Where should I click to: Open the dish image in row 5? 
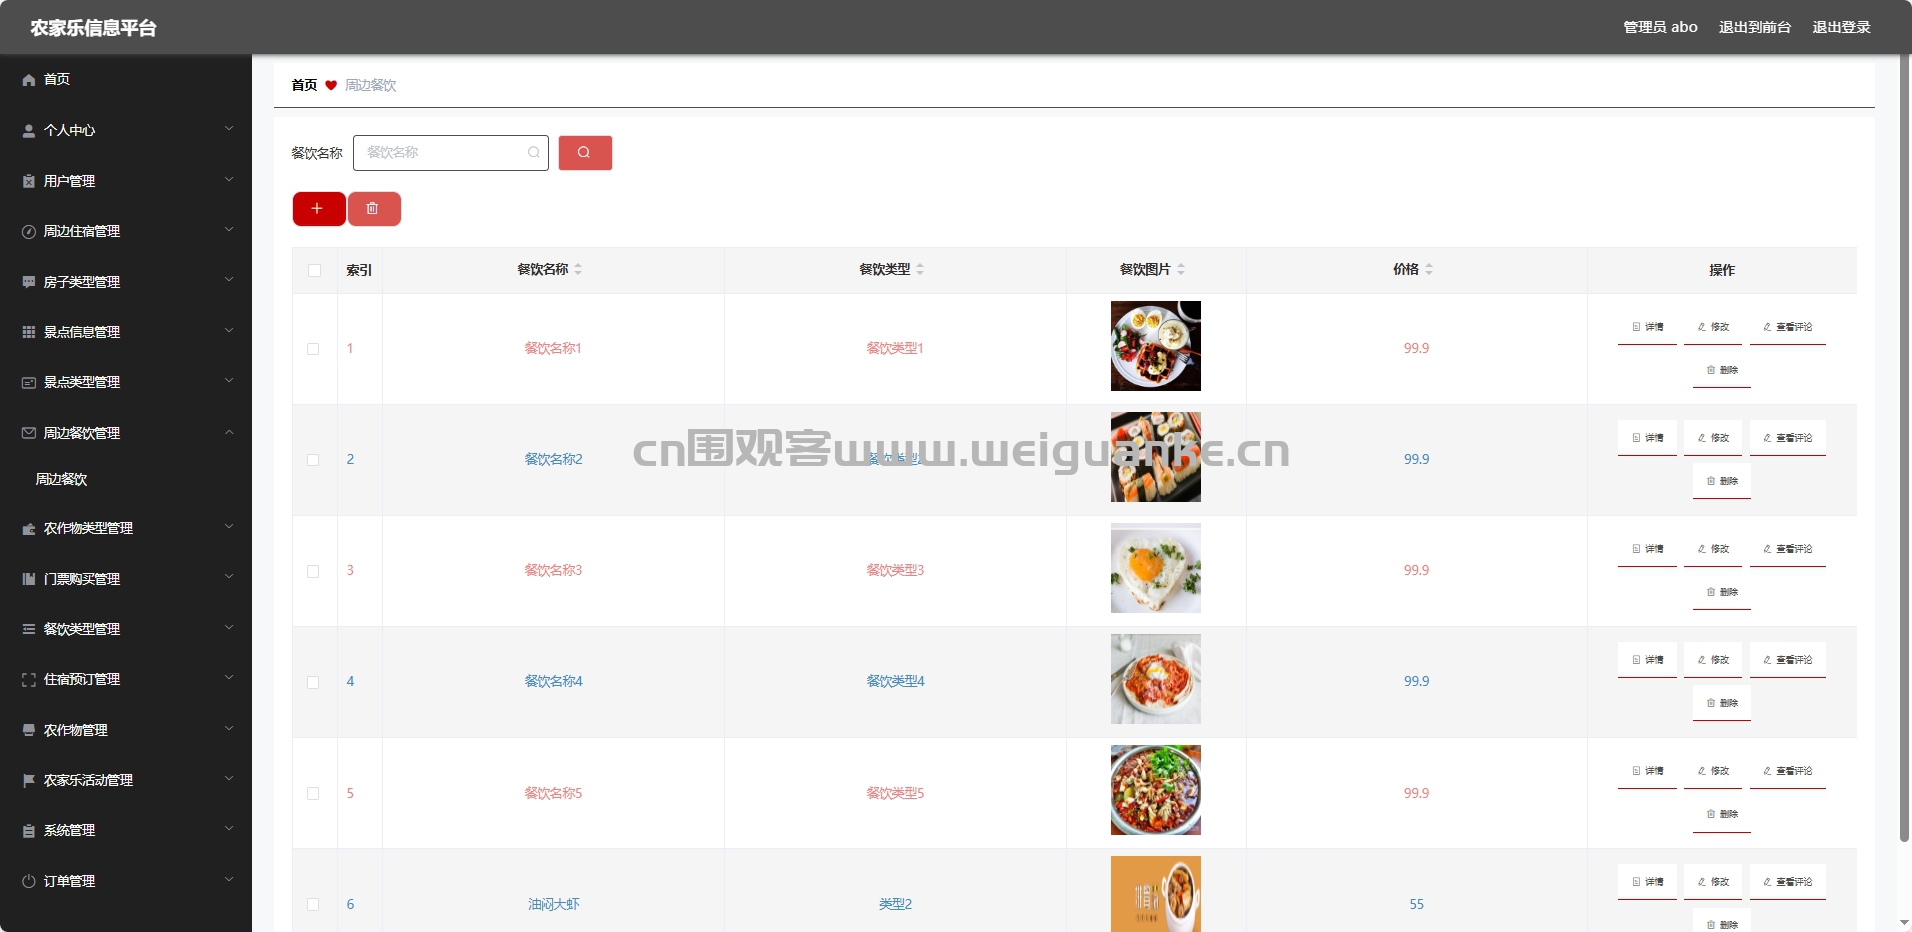pyautogui.click(x=1156, y=790)
